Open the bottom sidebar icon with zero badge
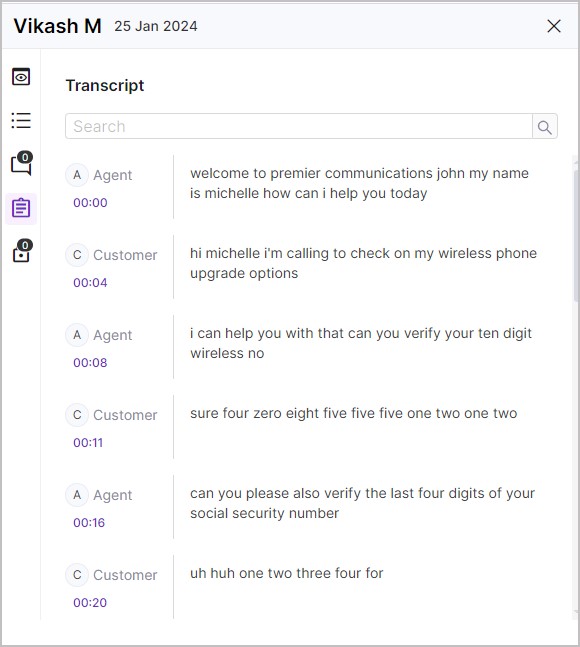This screenshot has width=580, height=647. click(x=22, y=251)
